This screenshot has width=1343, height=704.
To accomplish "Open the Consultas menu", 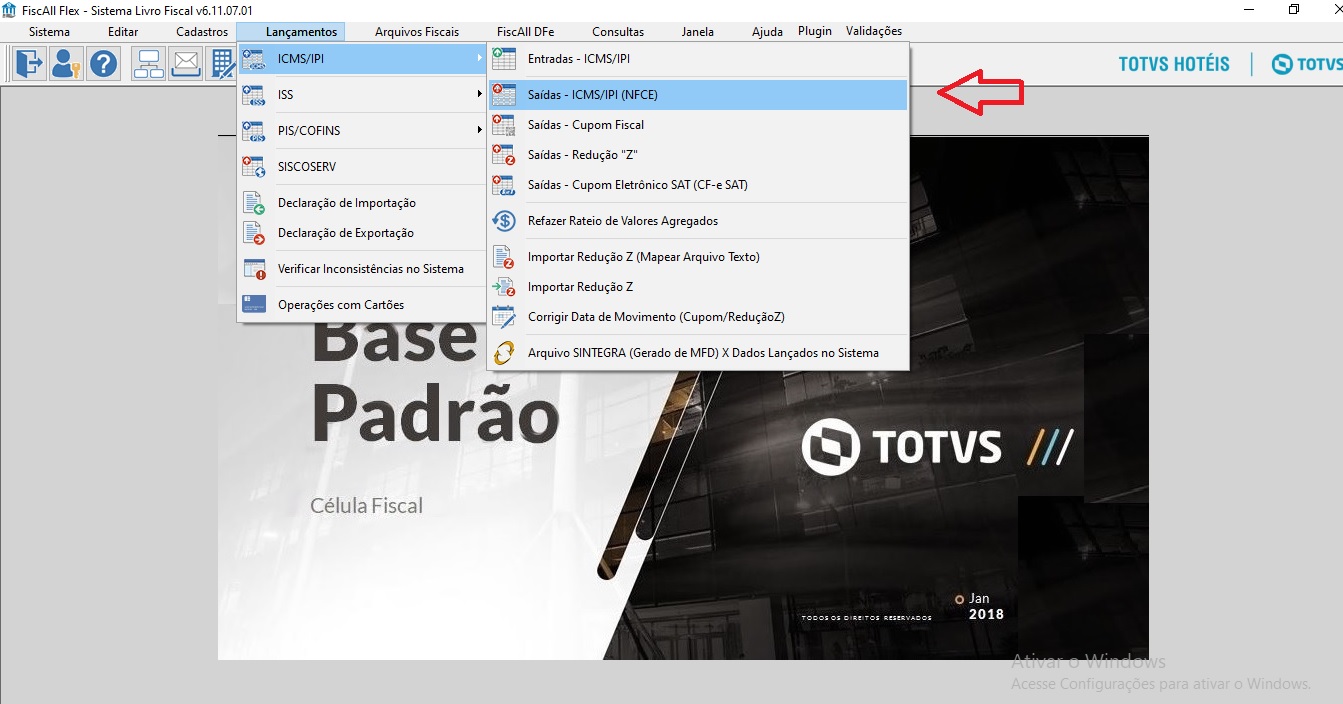I will pos(618,32).
